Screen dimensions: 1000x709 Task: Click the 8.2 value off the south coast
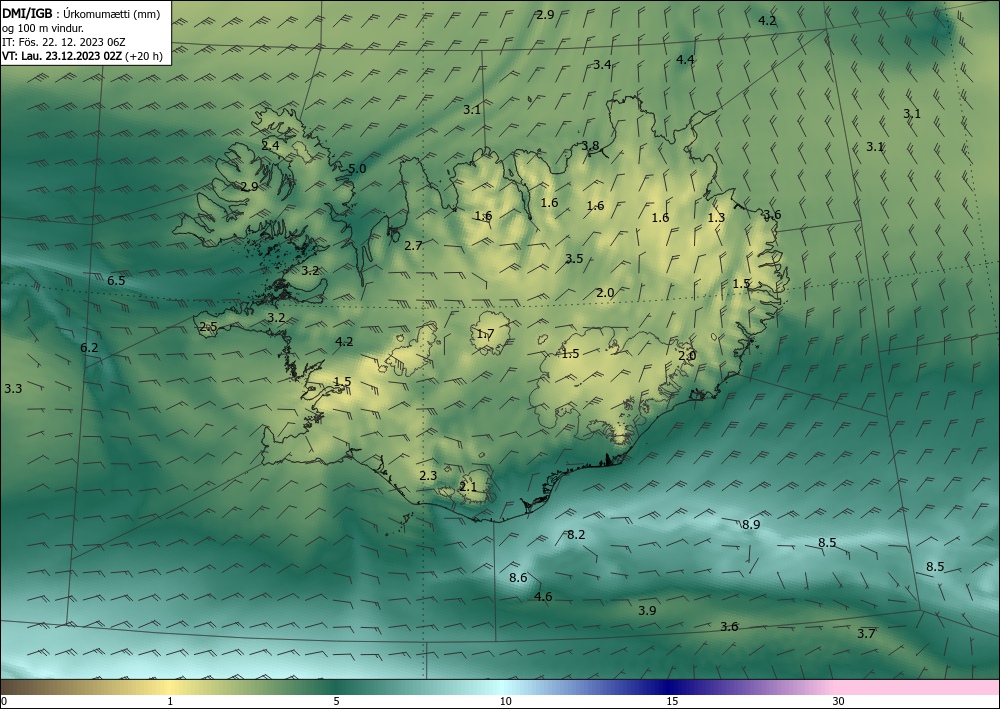[x=576, y=535]
